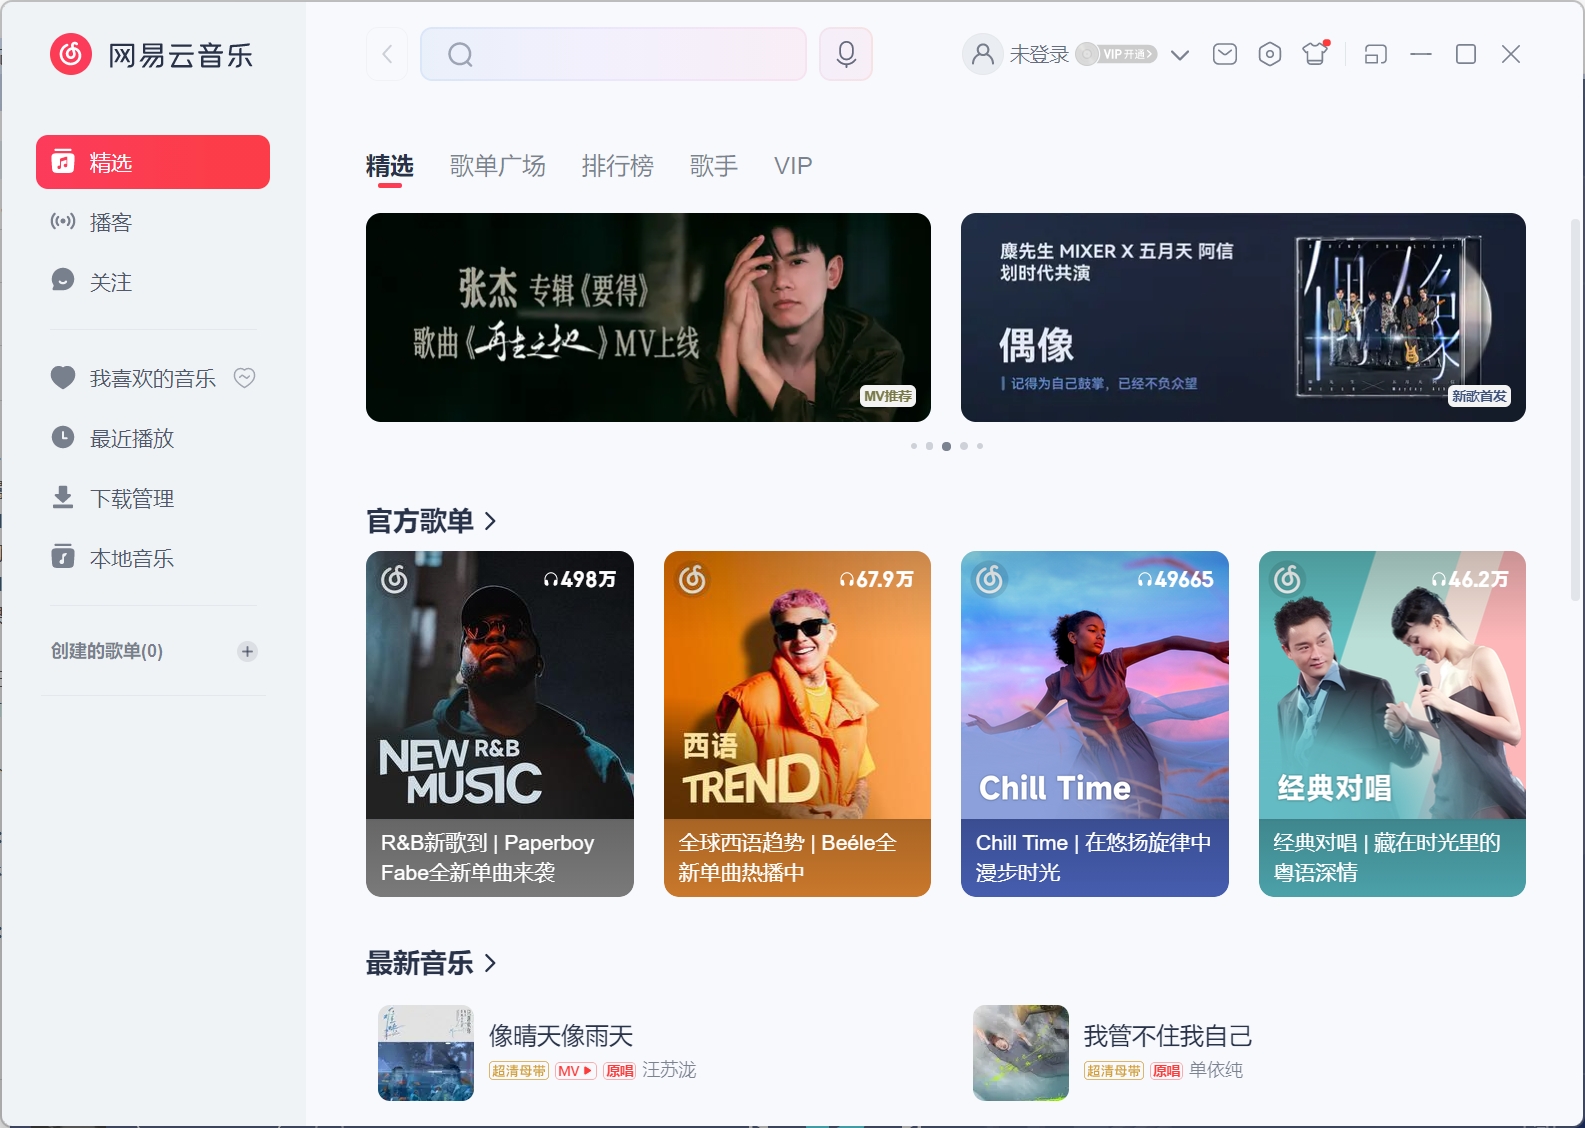The height and width of the screenshot is (1128, 1585).
Task: Open 官方歌单 heading link
Action: coord(420,521)
